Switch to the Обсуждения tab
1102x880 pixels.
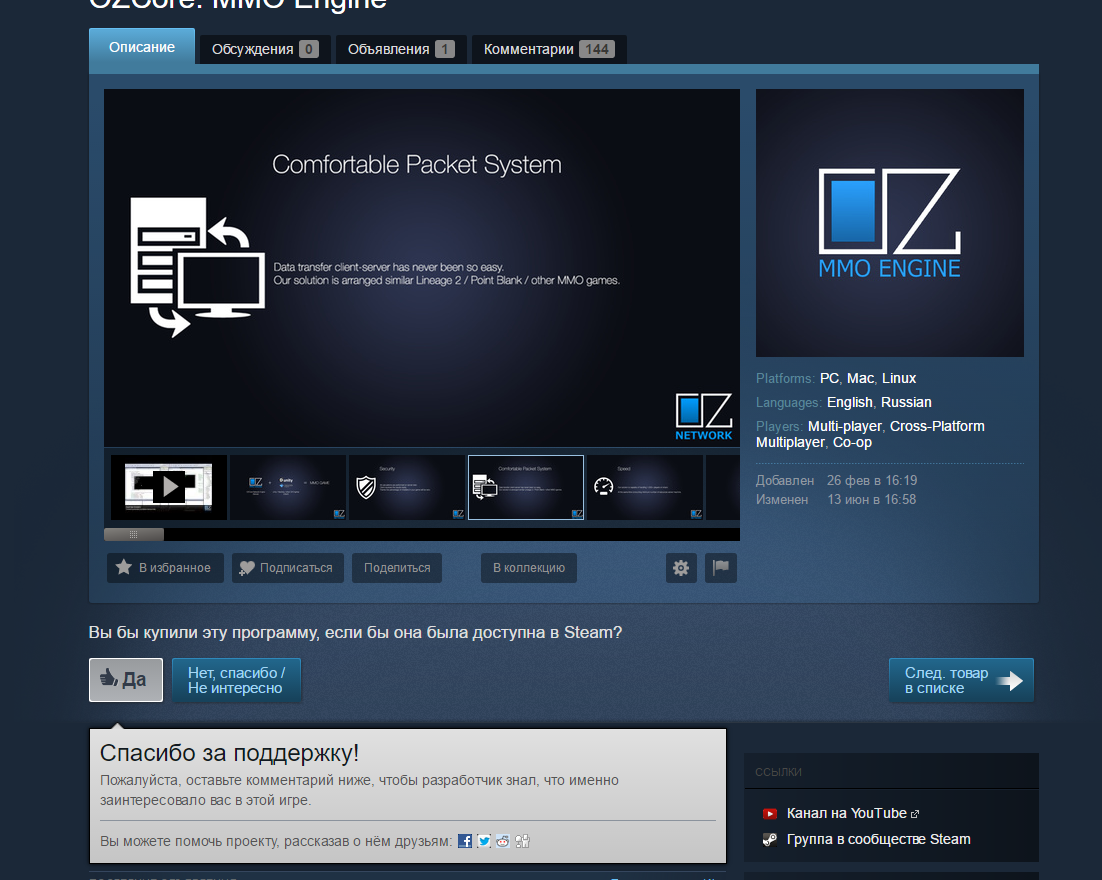point(265,49)
